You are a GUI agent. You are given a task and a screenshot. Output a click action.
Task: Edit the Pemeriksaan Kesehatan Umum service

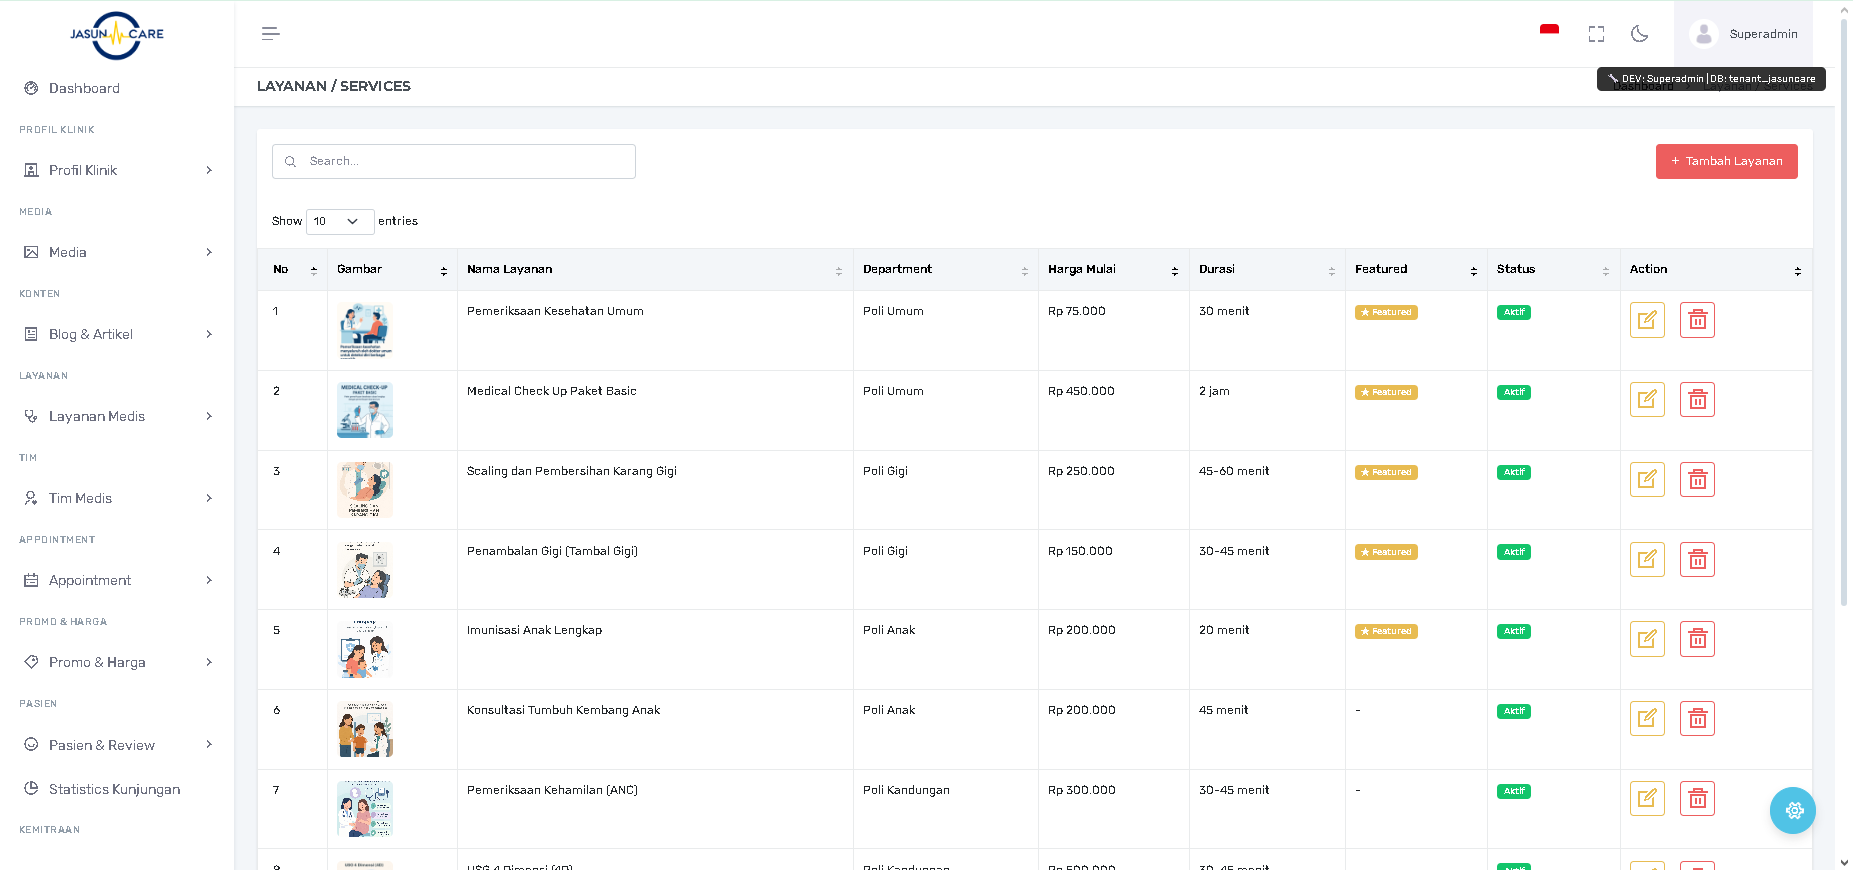(x=1646, y=320)
